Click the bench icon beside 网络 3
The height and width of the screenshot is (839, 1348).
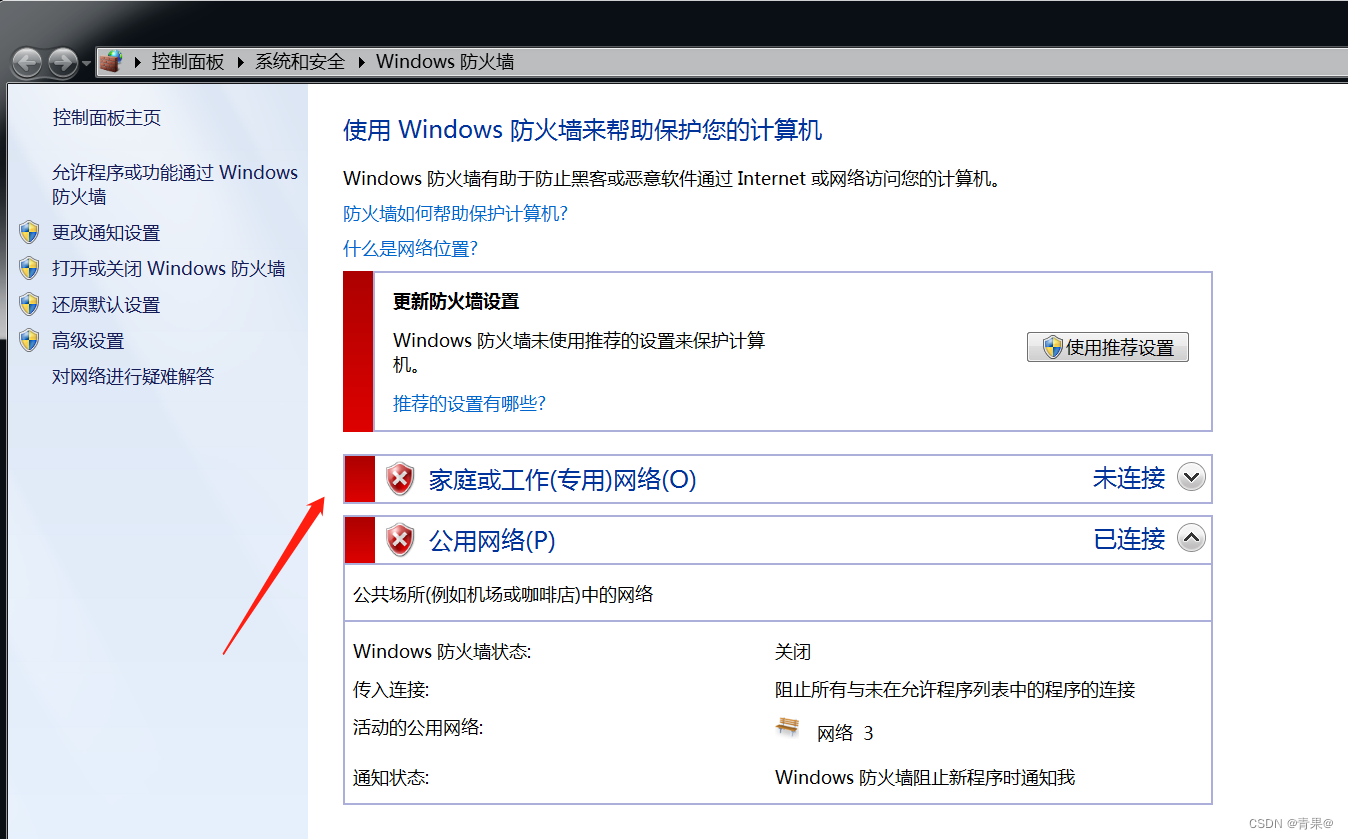[x=788, y=728]
